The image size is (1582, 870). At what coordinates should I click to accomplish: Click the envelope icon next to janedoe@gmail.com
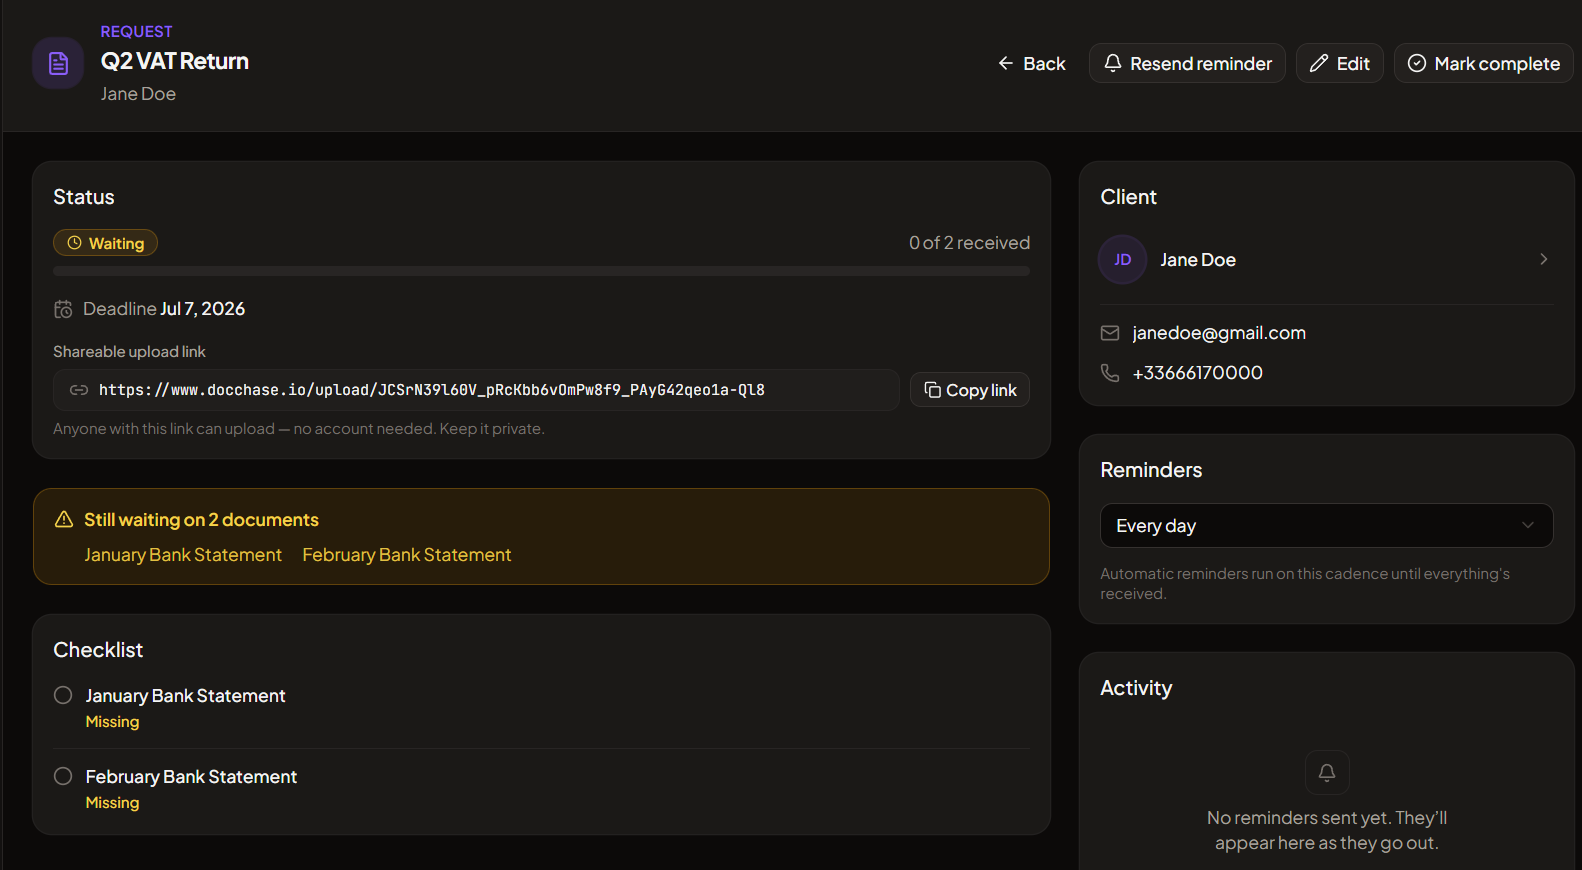pyautogui.click(x=1110, y=333)
